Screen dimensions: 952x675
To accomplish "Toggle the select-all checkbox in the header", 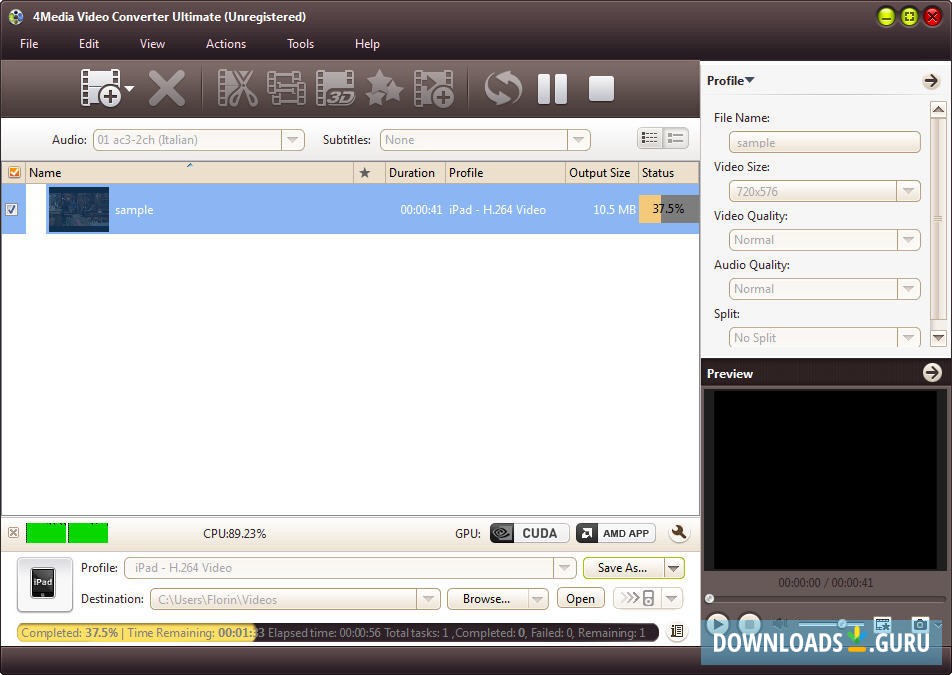I will (14, 172).
